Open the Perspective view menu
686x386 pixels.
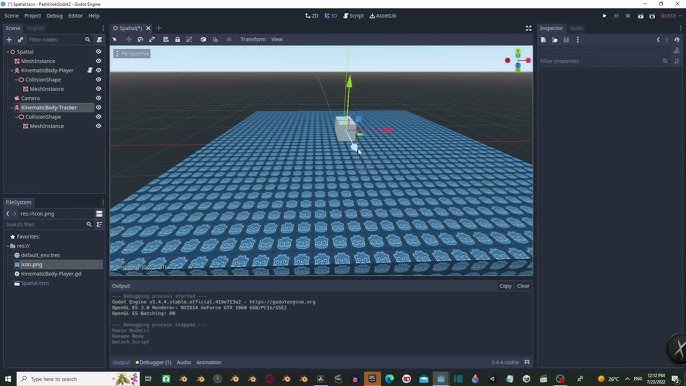[x=132, y=53]
